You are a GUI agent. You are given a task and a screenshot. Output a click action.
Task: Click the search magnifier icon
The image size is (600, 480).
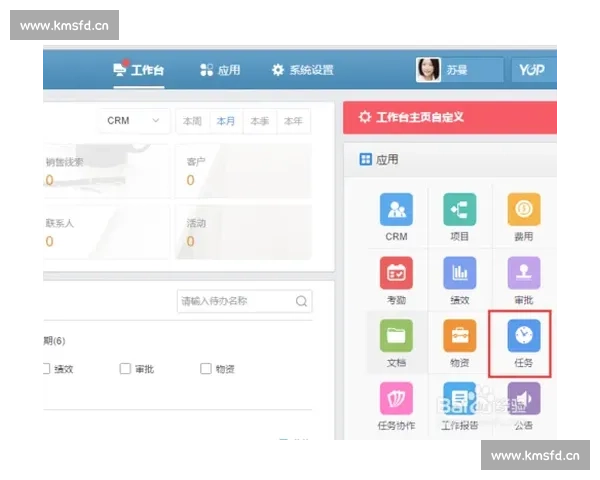(302, 301)
